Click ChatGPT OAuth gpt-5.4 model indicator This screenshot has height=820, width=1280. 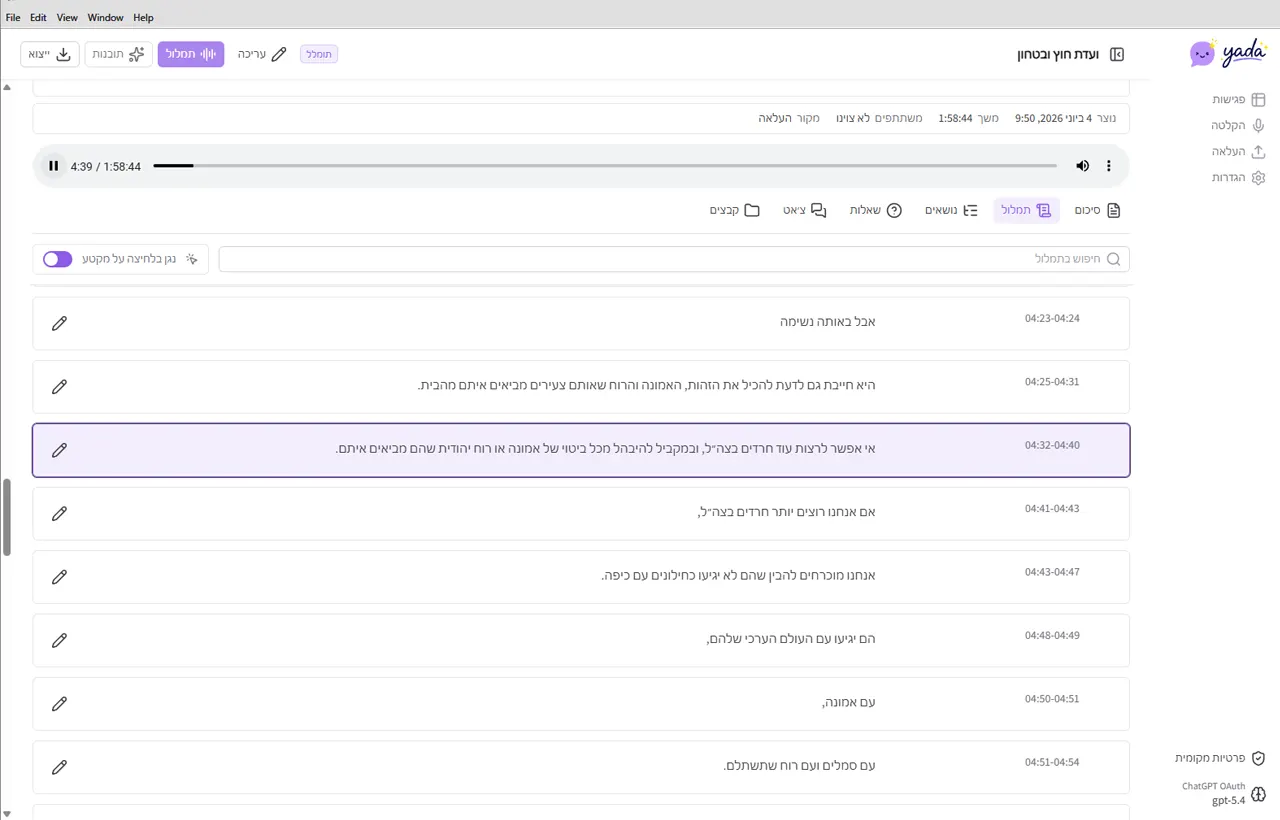click(x=1224, y=793)
